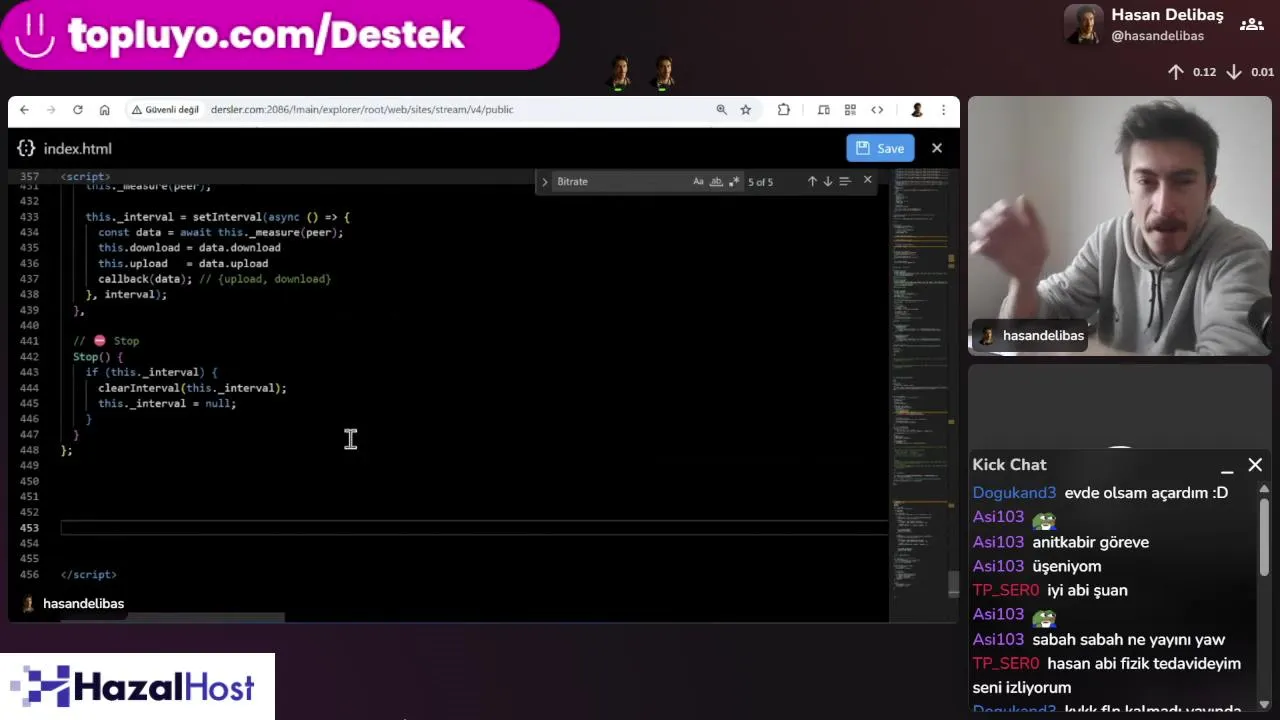
Task: Close the Kick Chat panel
Action: point(1255,465)
